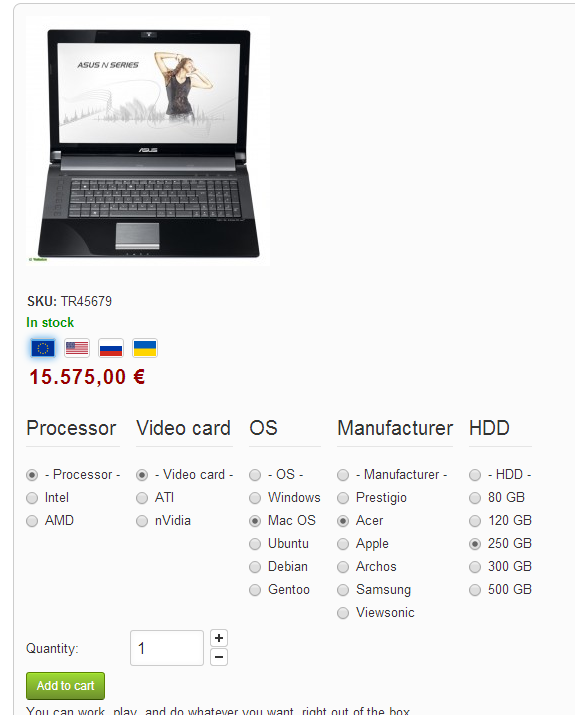Choose the 500 GB HDD option
575x715 pixels.
(x=475, y=590)
